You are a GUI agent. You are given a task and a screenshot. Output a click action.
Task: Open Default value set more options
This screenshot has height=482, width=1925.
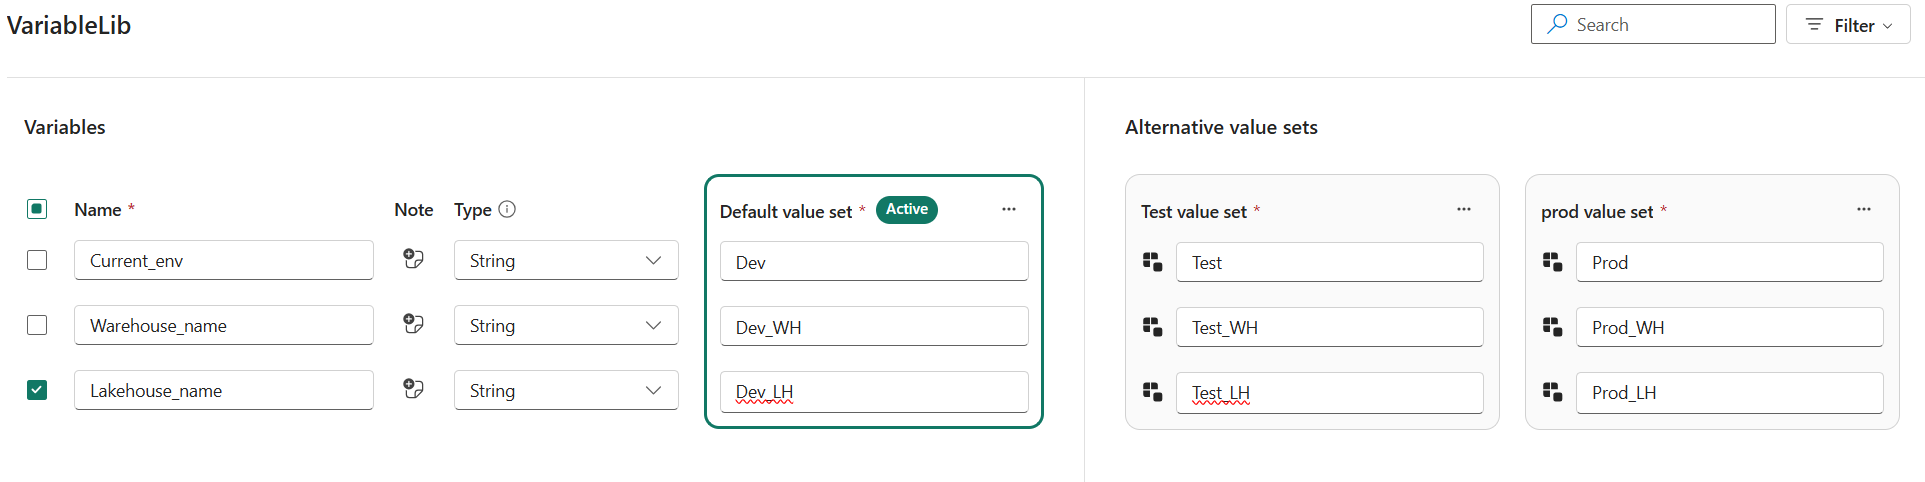pos(1009,209)
